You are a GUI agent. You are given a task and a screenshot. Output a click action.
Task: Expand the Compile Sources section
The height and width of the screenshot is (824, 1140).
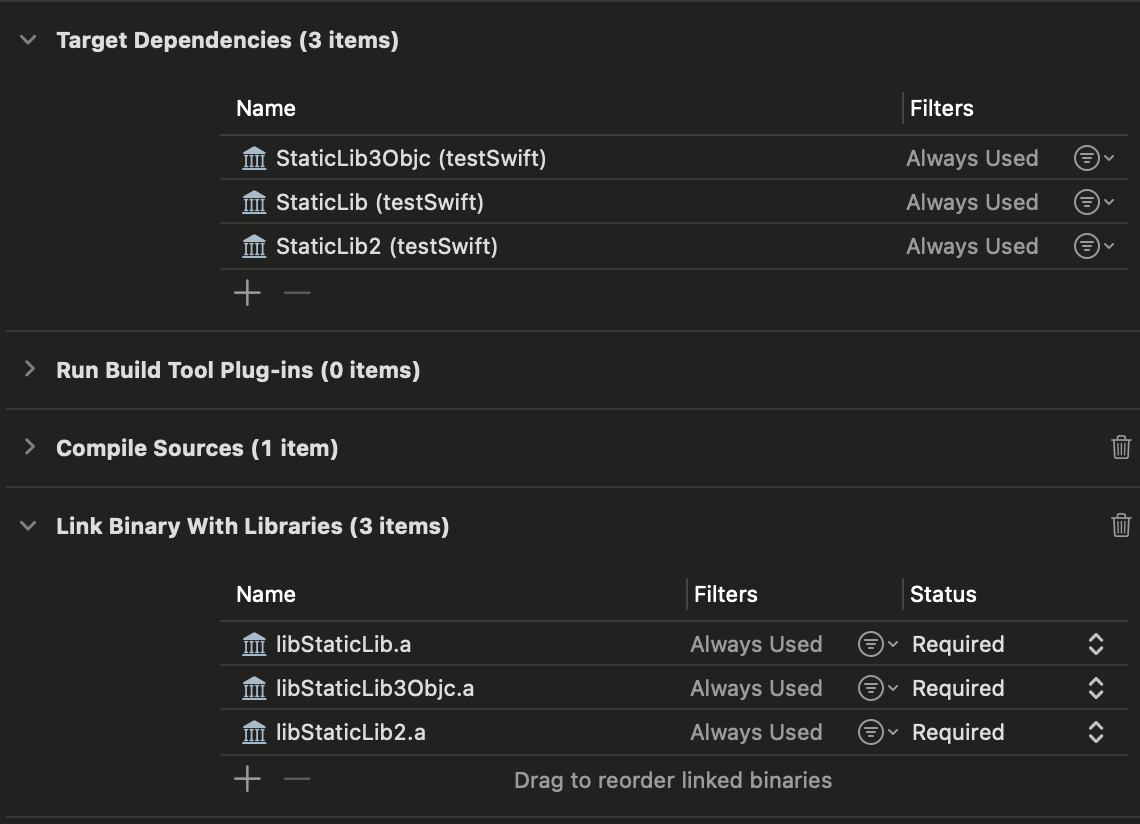click(29, 448)
